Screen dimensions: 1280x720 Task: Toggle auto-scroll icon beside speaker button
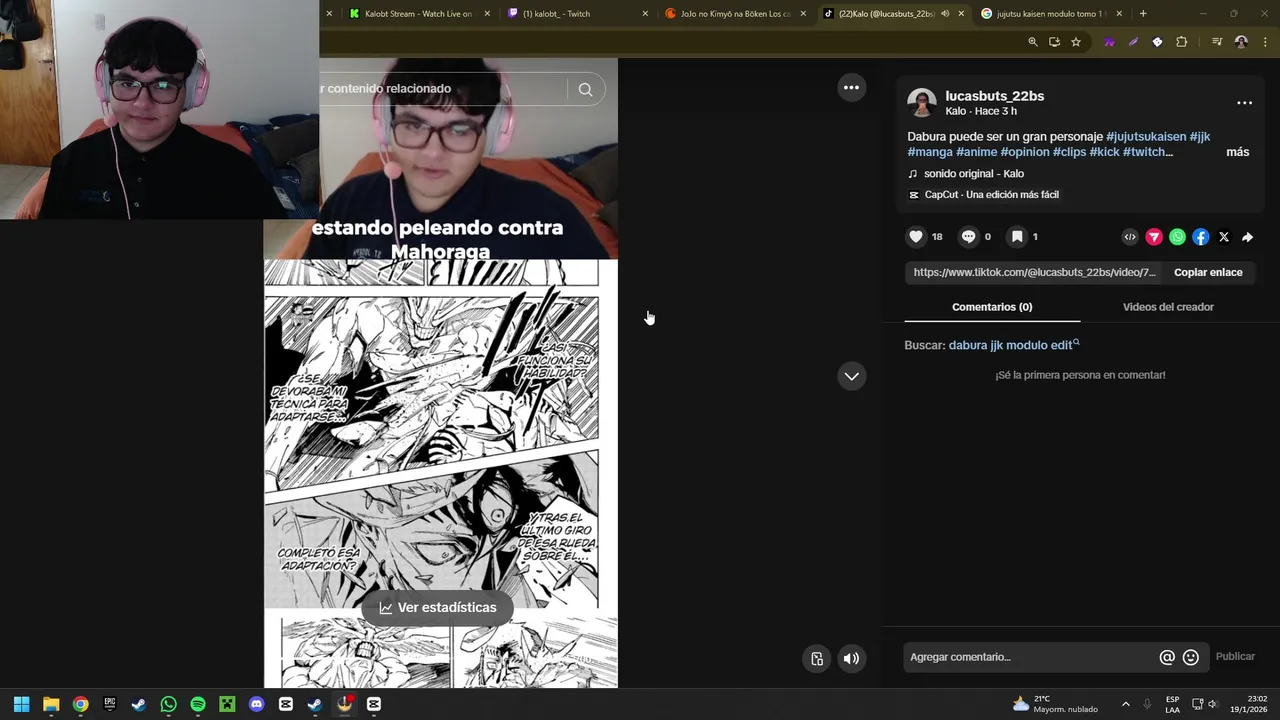[x=817, y=658]
